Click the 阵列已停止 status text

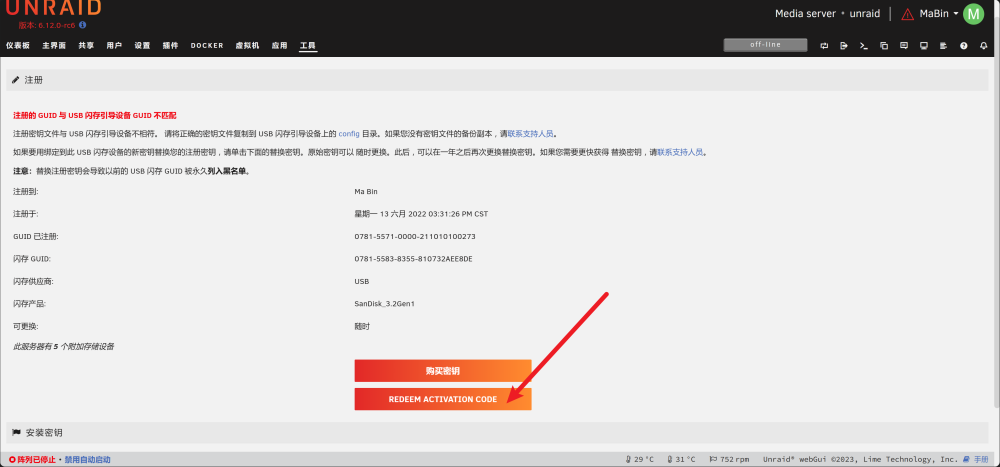pos(38,459)
